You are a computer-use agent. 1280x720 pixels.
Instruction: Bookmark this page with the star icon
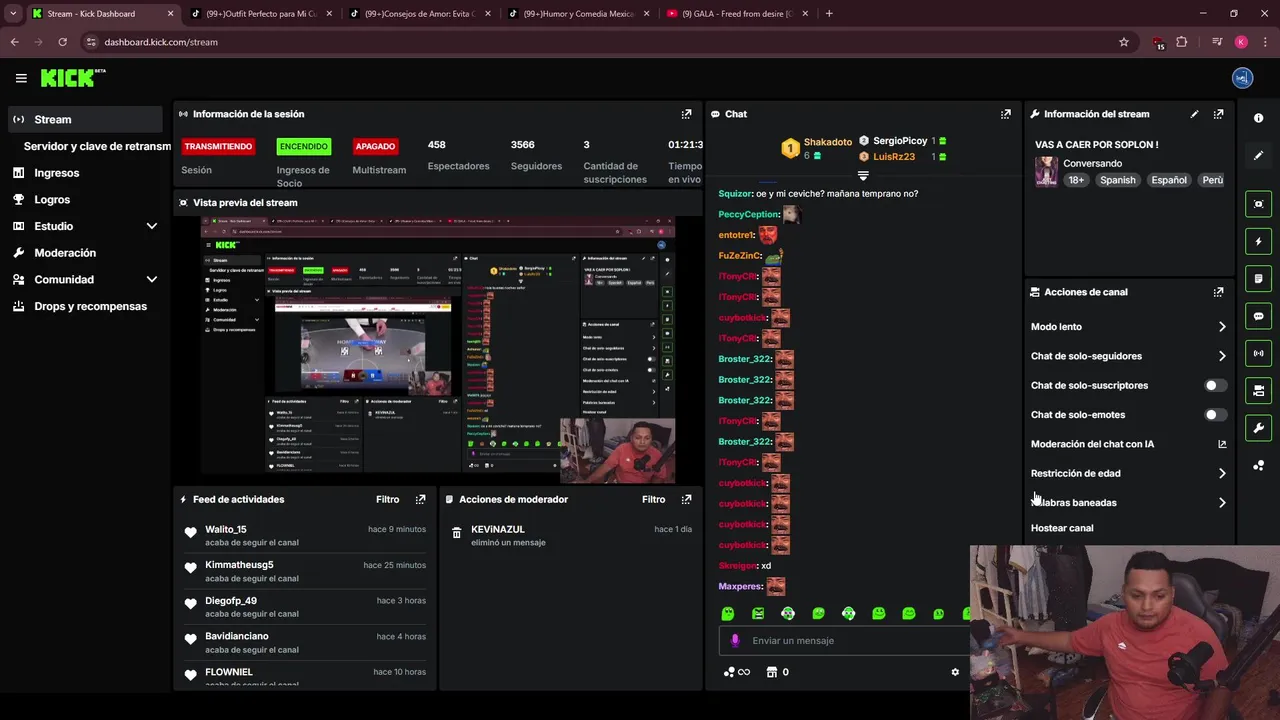[x=1124, y=42]
